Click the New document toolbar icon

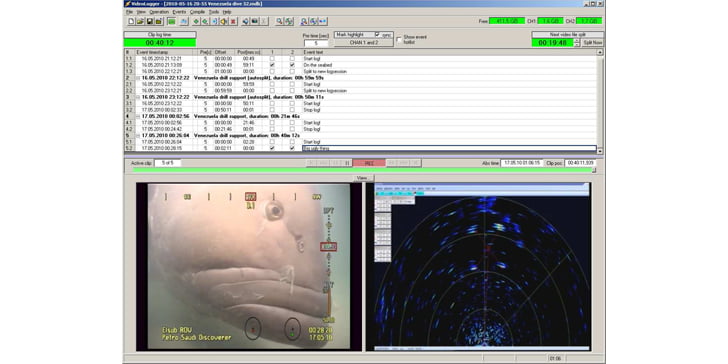point(131,21)
